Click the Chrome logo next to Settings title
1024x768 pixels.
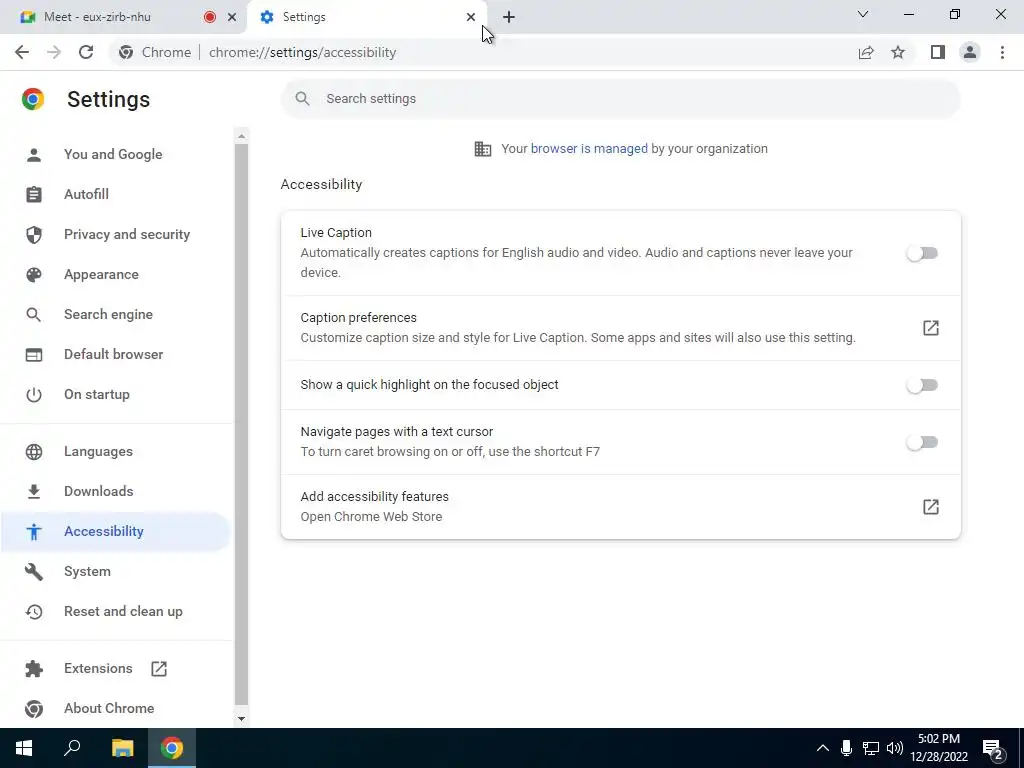[x=33, y=99]
